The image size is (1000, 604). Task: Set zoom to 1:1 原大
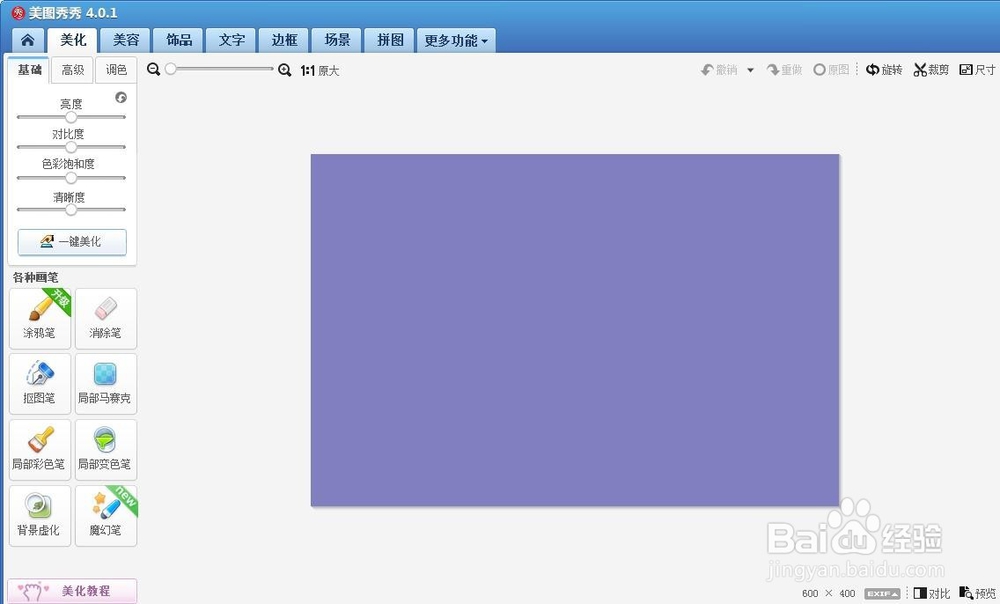coord(320,71)
